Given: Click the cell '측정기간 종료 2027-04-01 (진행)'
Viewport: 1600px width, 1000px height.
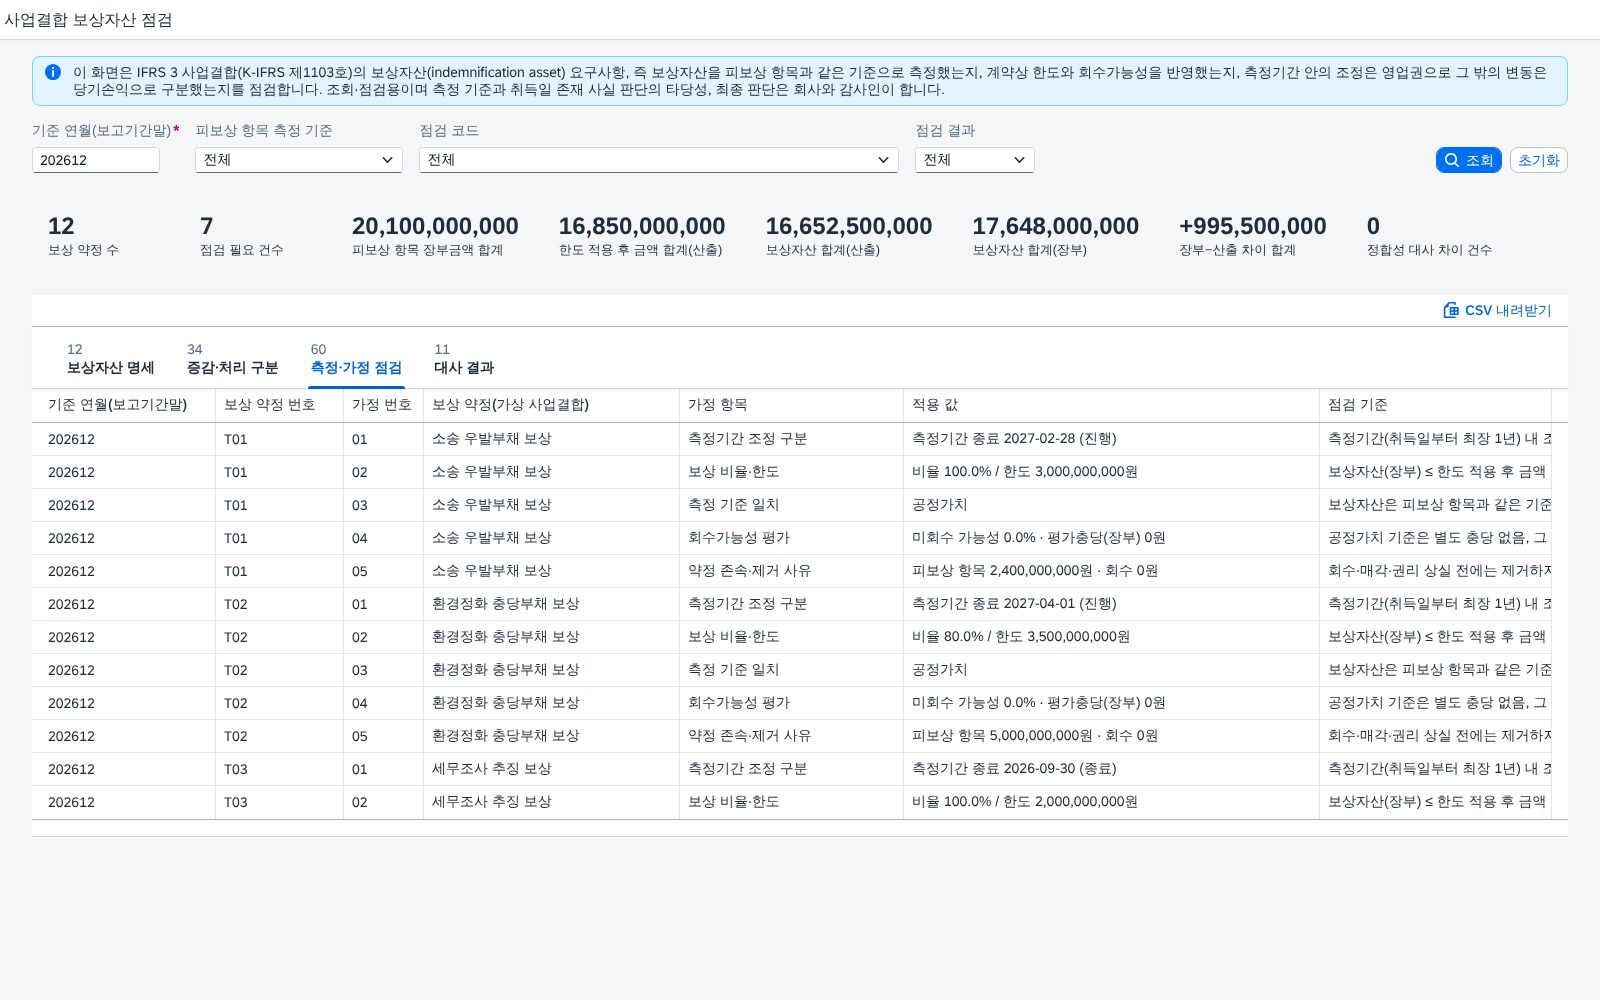Looking at the screenshot, I should pyautogui.click(x=1111, y=604).
